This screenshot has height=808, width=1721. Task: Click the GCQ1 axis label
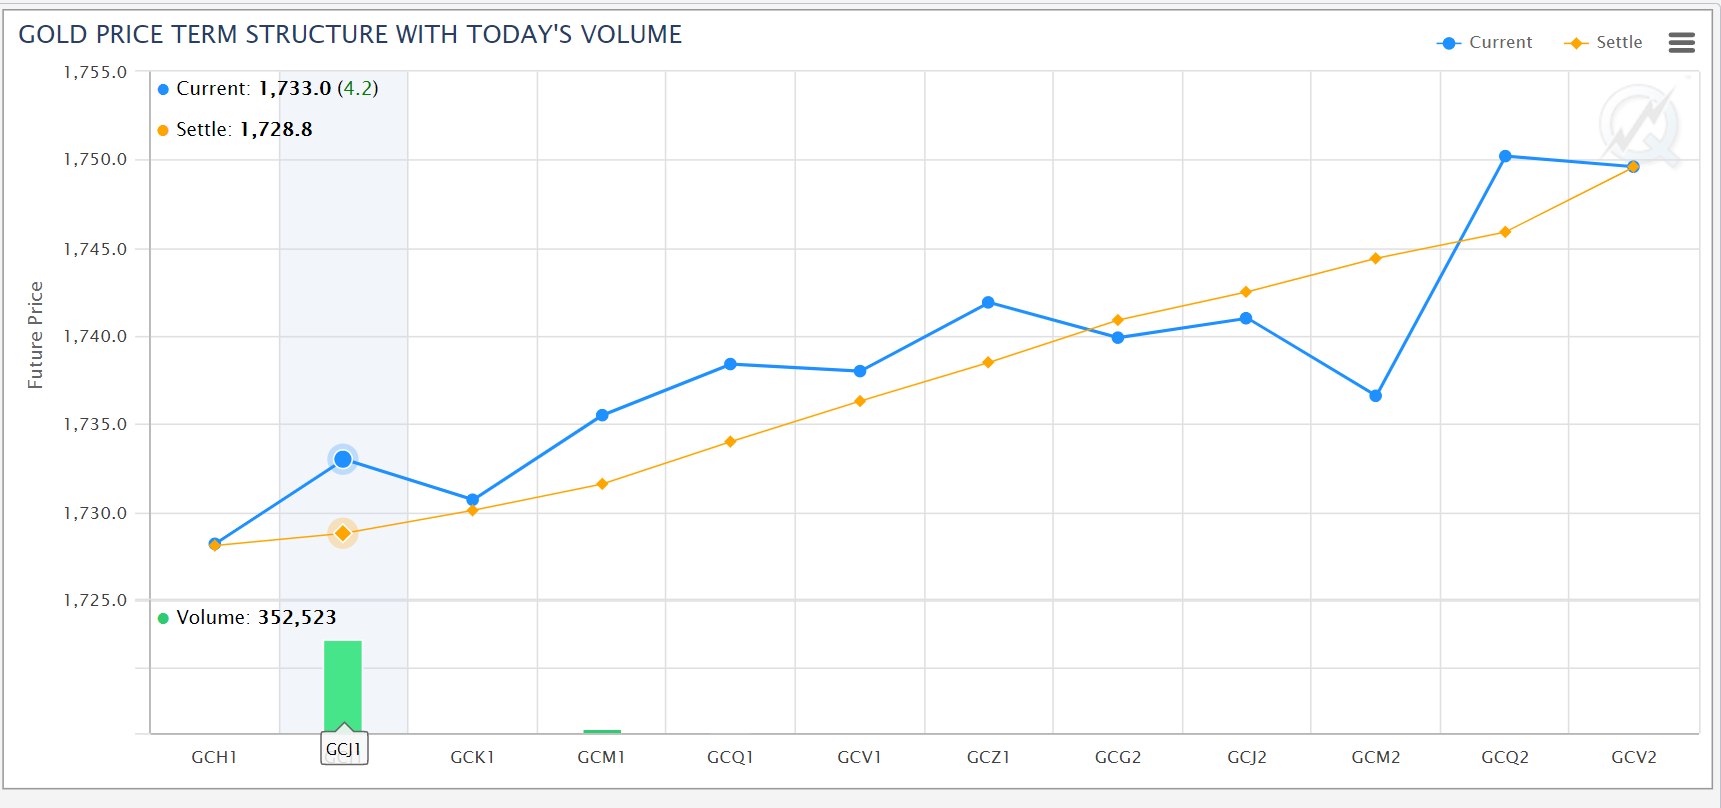730,757
